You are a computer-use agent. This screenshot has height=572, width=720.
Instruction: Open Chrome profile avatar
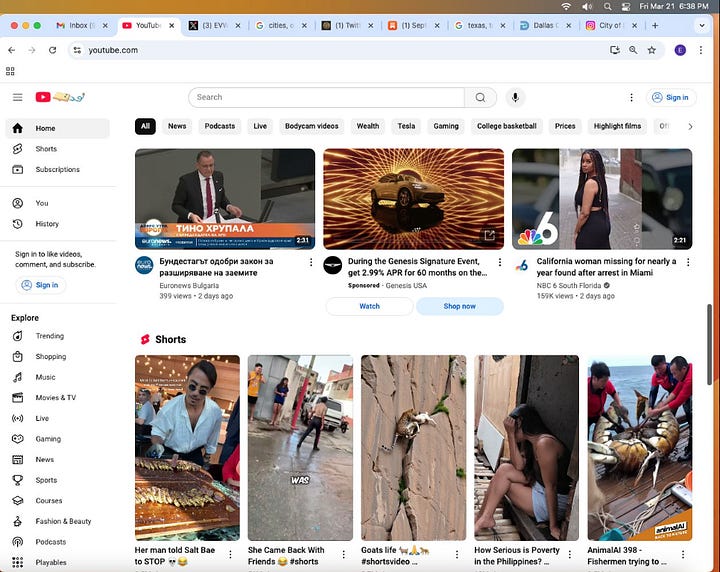click(680, 50)
